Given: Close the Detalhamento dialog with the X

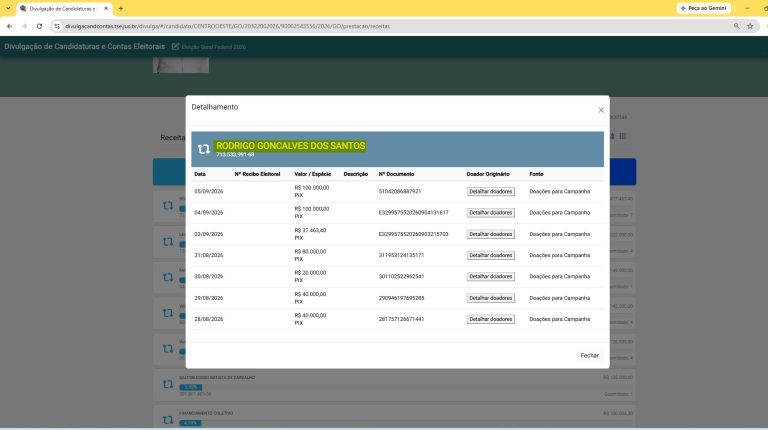Looking at the screenshot, I should click(601, 110).
